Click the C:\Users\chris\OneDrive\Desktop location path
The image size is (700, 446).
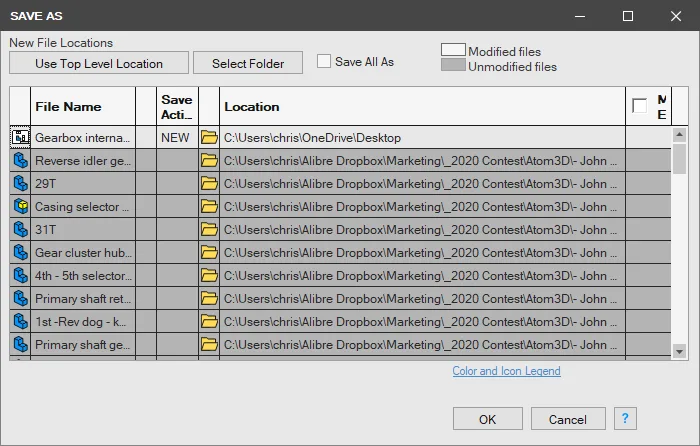[x=312, y=138]
